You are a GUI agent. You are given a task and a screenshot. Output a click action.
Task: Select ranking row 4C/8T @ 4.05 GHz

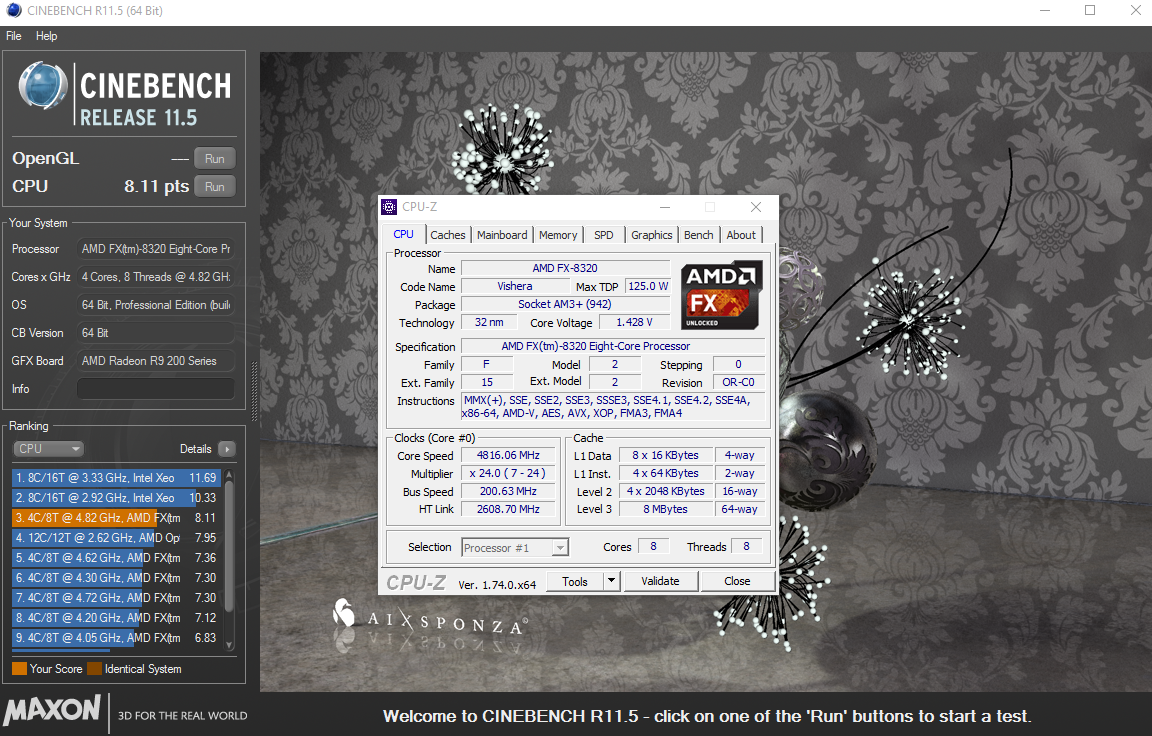click(x=116, y=638)
